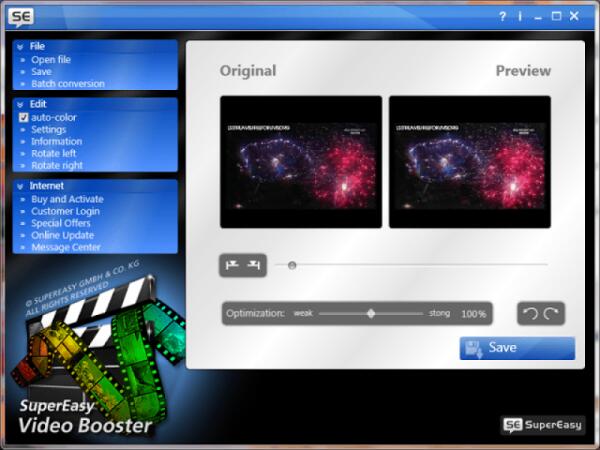Click the Preview video thumbnail
The width and height of the screenshot is (600, 450).
470,162
